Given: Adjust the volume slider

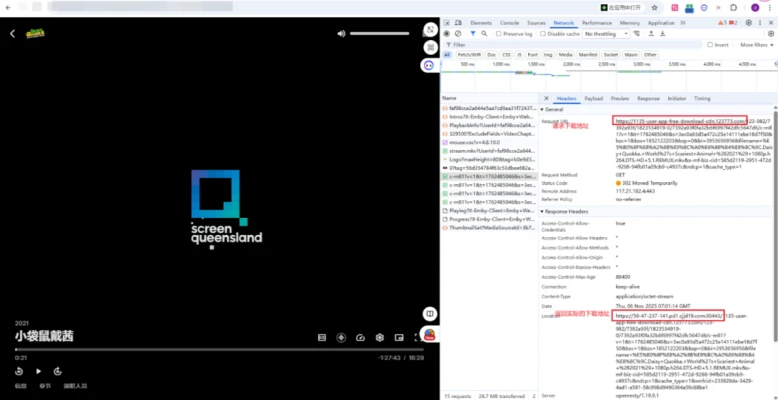Looking at the screenshot, I should point(380,33).
